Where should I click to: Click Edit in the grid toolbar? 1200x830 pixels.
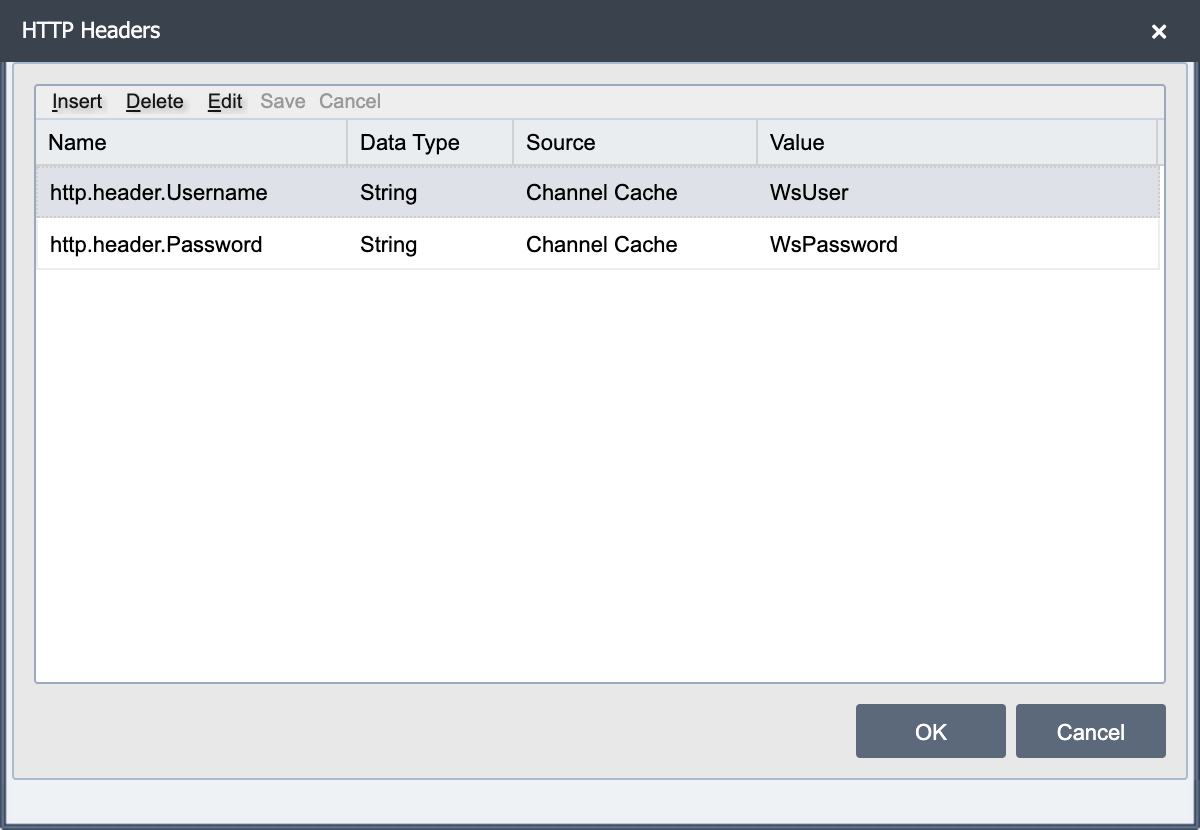225,101
